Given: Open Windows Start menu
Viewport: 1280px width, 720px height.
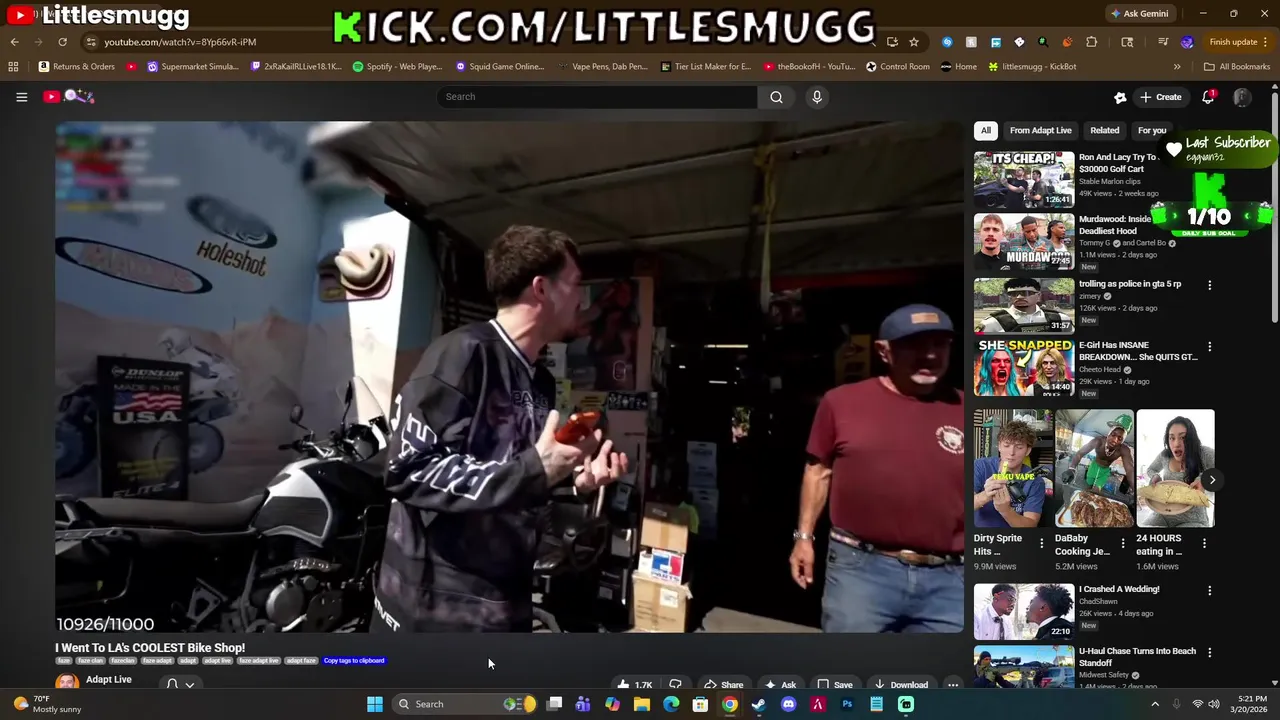Looking at the screenshot, I should 374,704.
